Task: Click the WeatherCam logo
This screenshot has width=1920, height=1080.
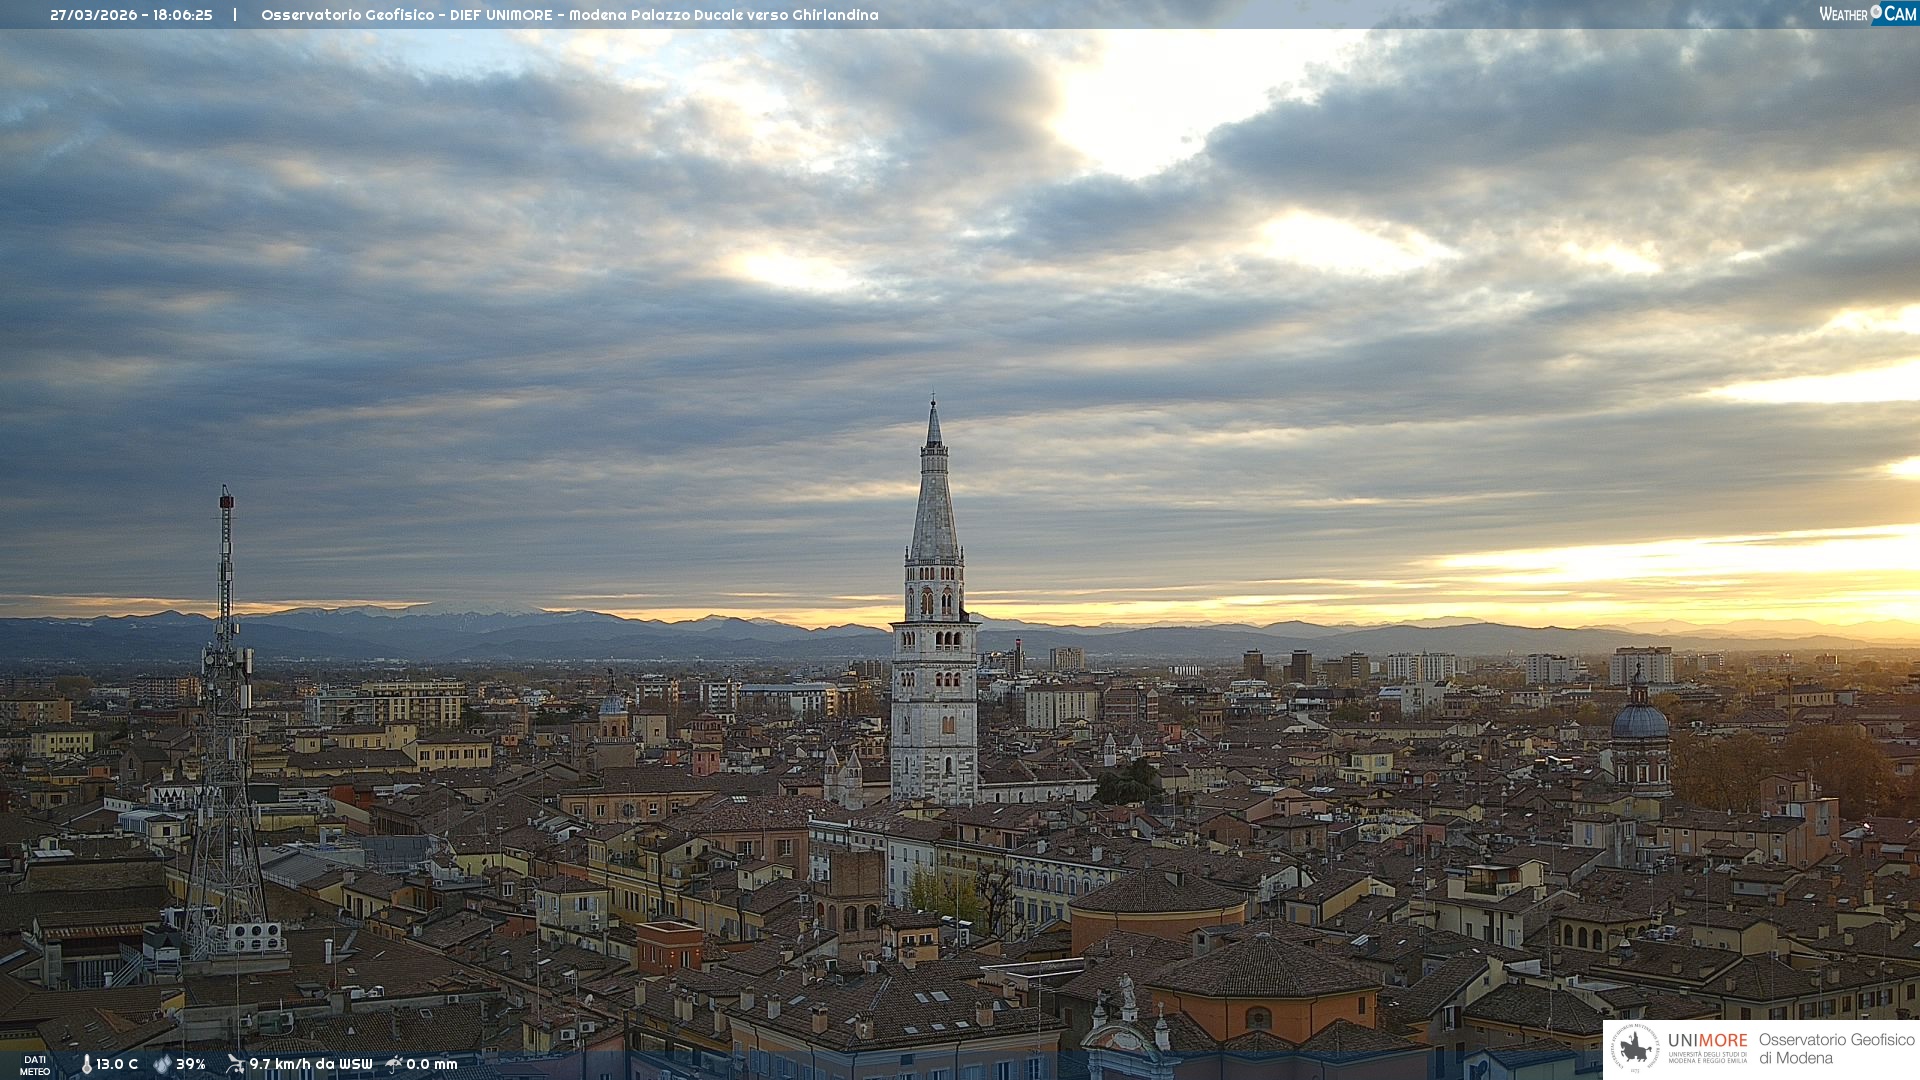Action: point(1867,14)
